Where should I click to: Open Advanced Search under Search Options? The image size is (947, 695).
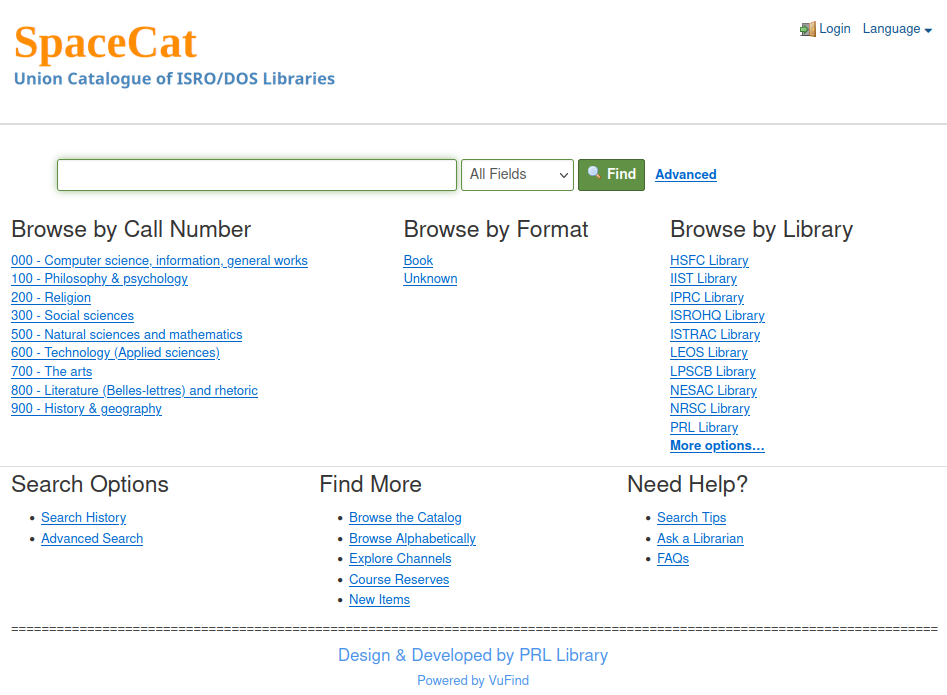click(92, 538)
